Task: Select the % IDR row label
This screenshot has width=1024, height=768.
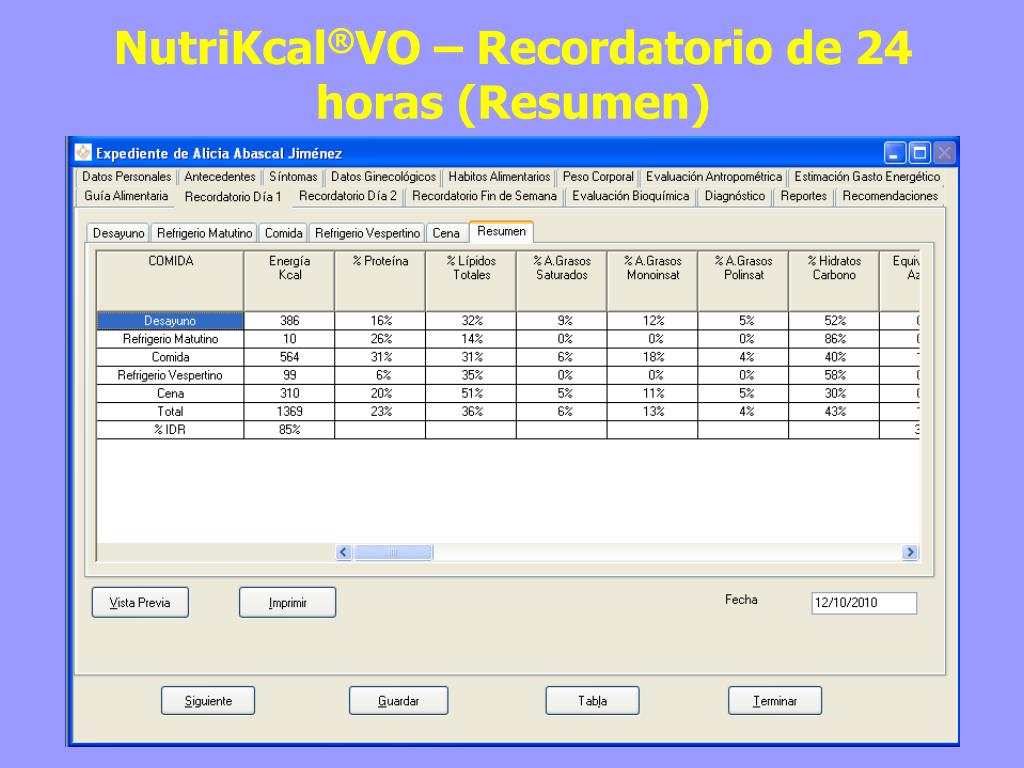Action: [x=170, y=430]
